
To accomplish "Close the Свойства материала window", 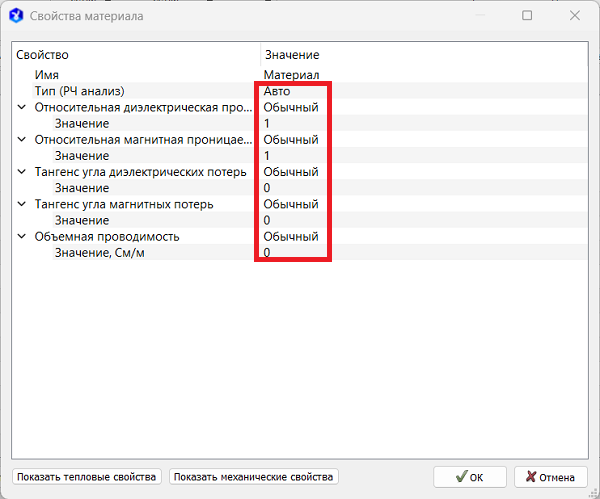I will [574, 16].
